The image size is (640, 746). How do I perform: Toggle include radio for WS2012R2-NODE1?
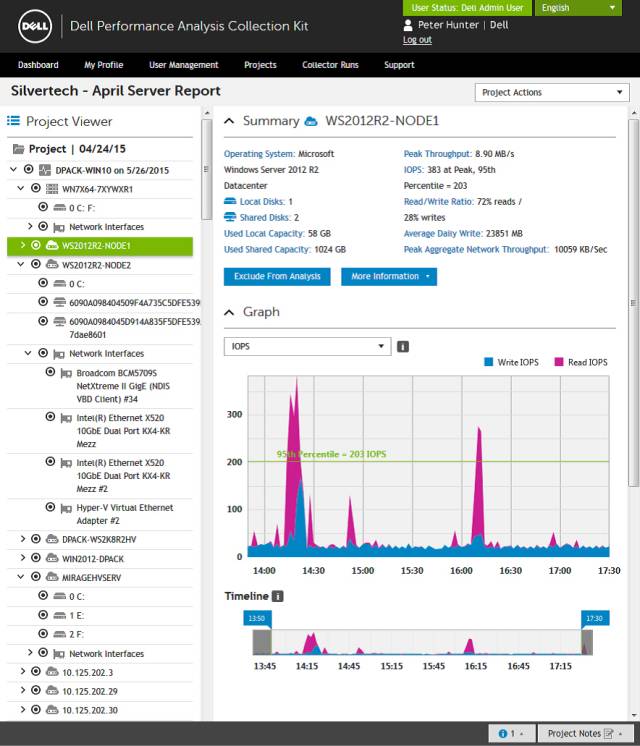(x=36, y=245)
